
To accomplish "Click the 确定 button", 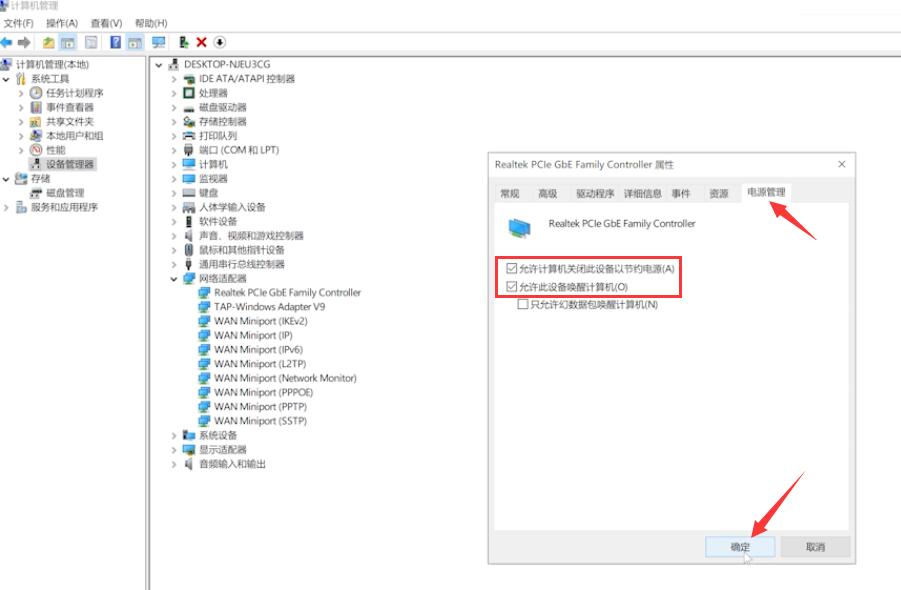I will 740,547.
